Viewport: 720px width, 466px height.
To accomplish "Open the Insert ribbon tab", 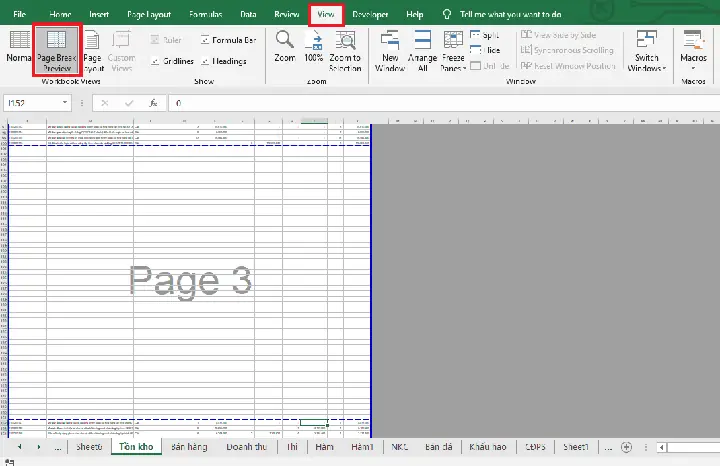I will [x=99, y=14].
